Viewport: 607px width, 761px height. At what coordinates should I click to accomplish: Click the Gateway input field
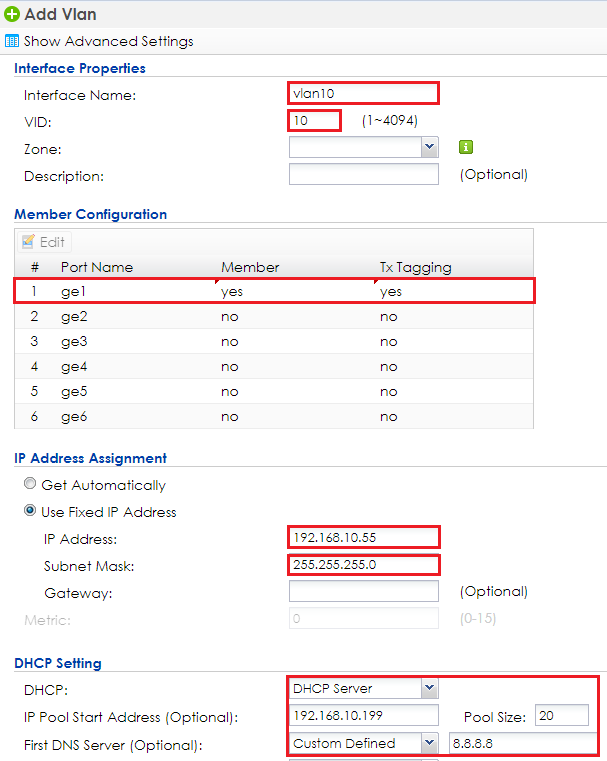click(x=364, y=591)
